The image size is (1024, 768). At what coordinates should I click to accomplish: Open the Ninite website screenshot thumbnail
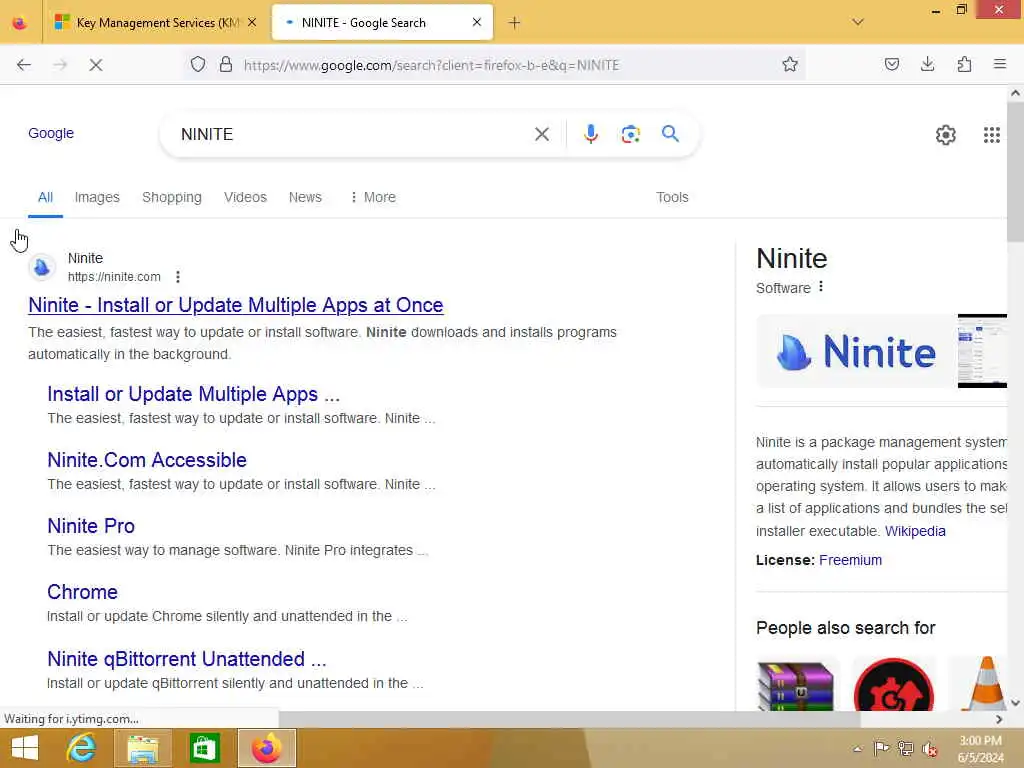tap(982, 351)
